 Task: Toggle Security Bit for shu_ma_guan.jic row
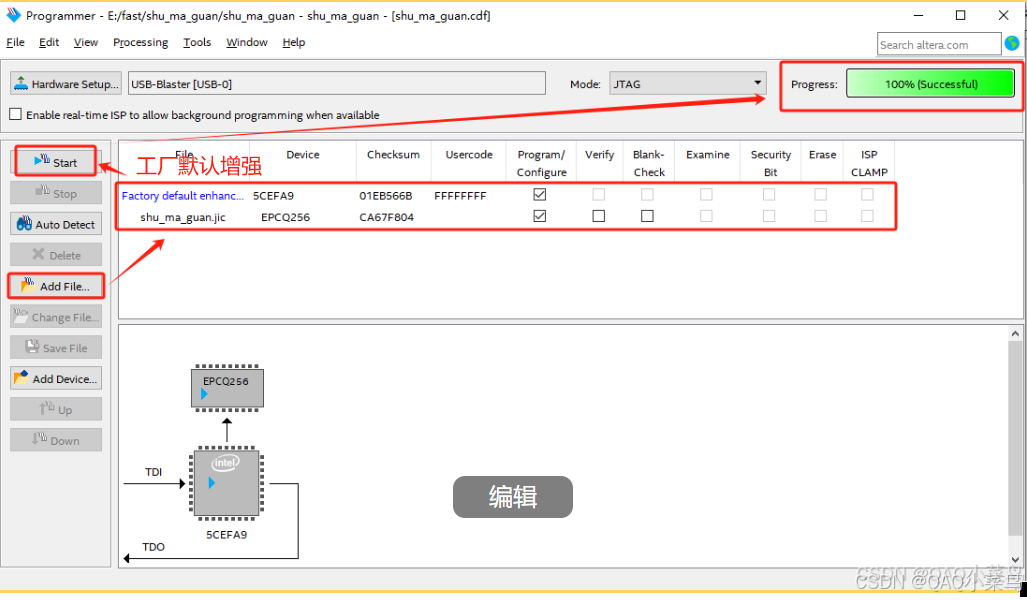coord(769,216)
